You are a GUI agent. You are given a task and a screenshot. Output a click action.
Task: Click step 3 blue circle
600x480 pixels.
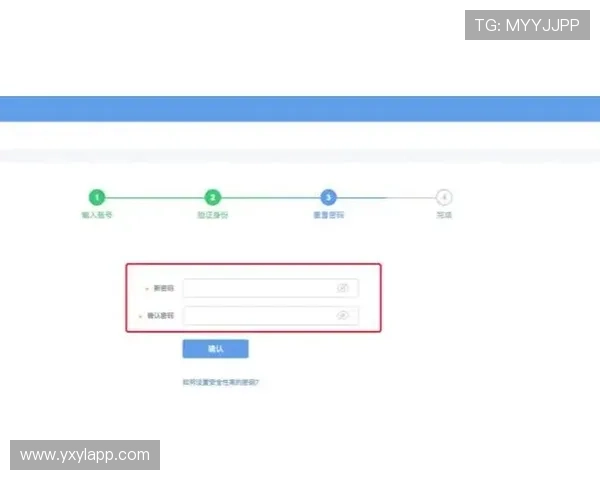[x=328, y=198]
